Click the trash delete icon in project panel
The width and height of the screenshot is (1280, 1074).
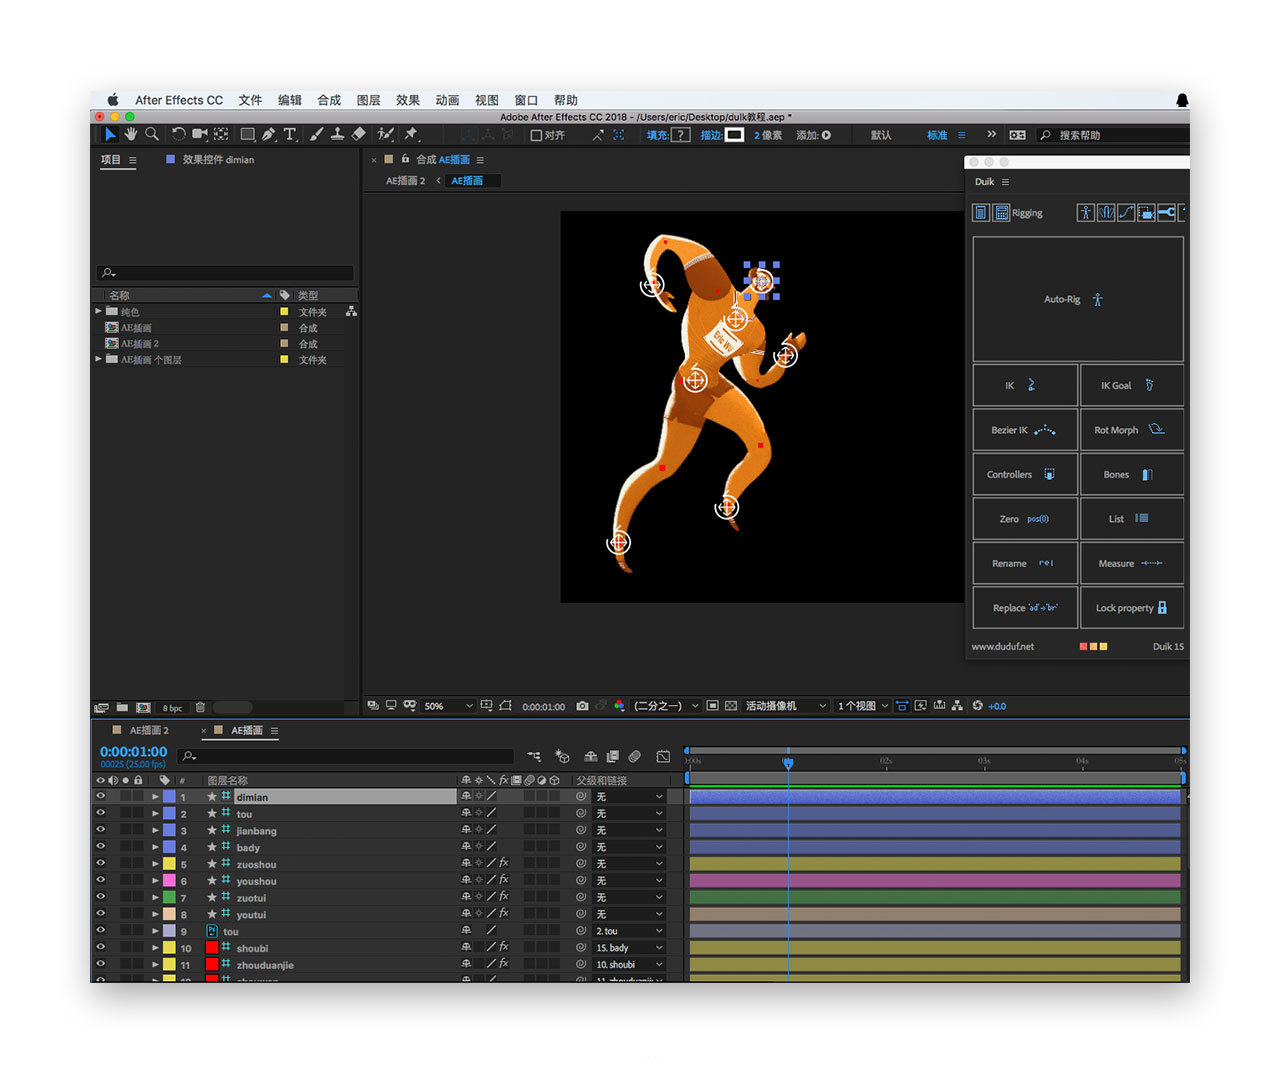coord(200,707)
